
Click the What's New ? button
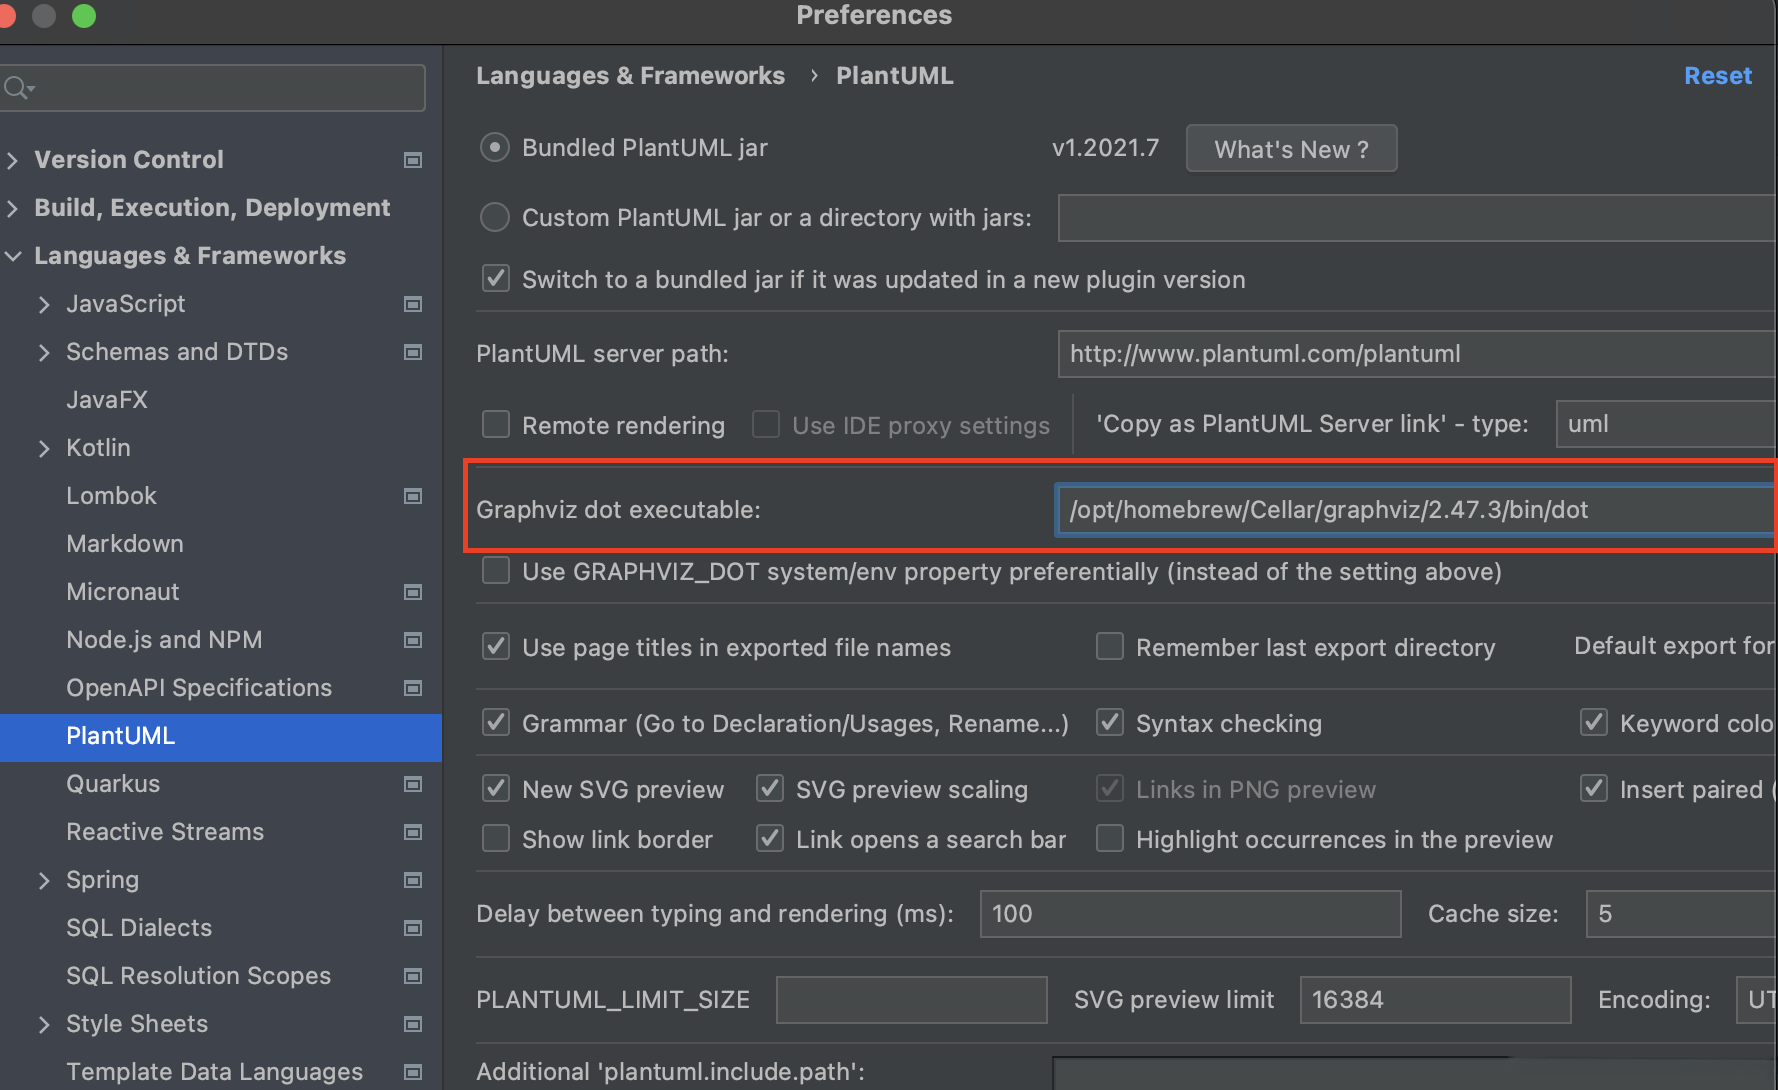1291,149
